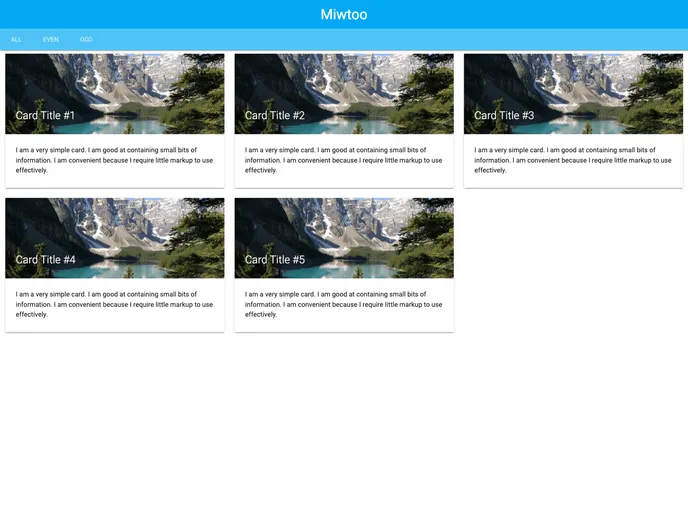The image size is (688, 512).
Task: Click the "Card Title #1" heading
Action: [x=45, y=115]
